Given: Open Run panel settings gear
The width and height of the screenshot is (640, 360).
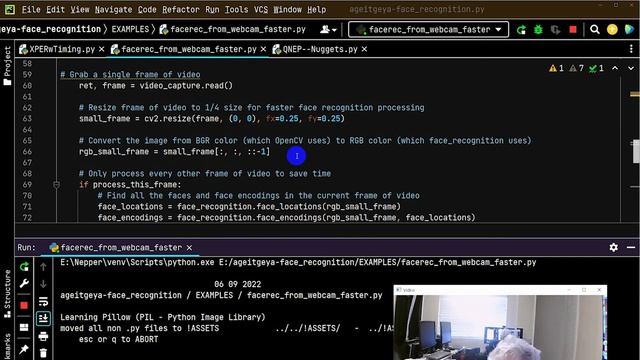Looking at the screenshot, I should tap(613, 247).
